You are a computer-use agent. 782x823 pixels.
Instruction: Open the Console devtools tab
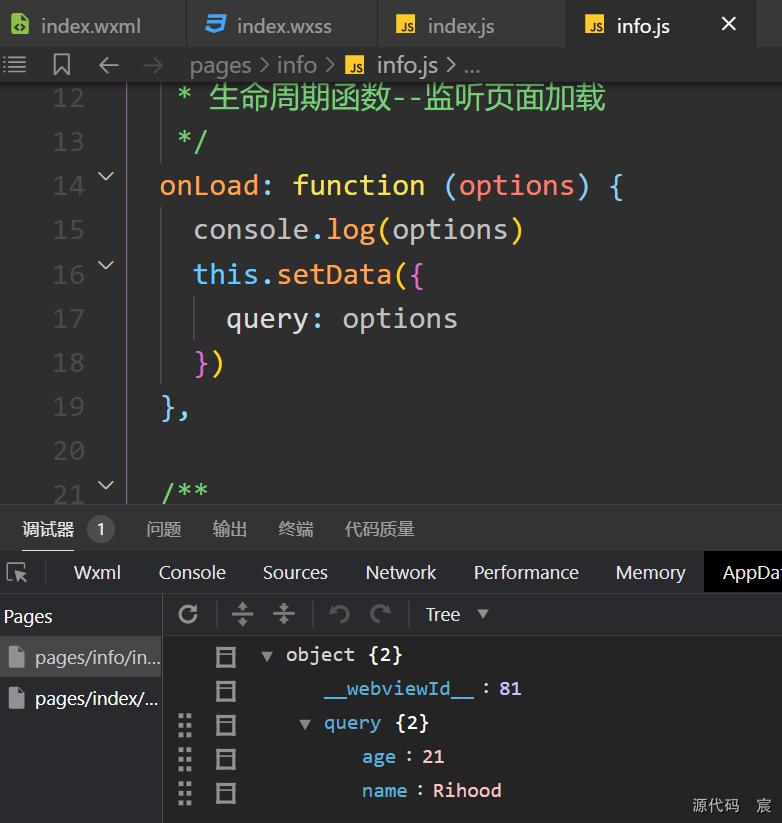[192, 573]
